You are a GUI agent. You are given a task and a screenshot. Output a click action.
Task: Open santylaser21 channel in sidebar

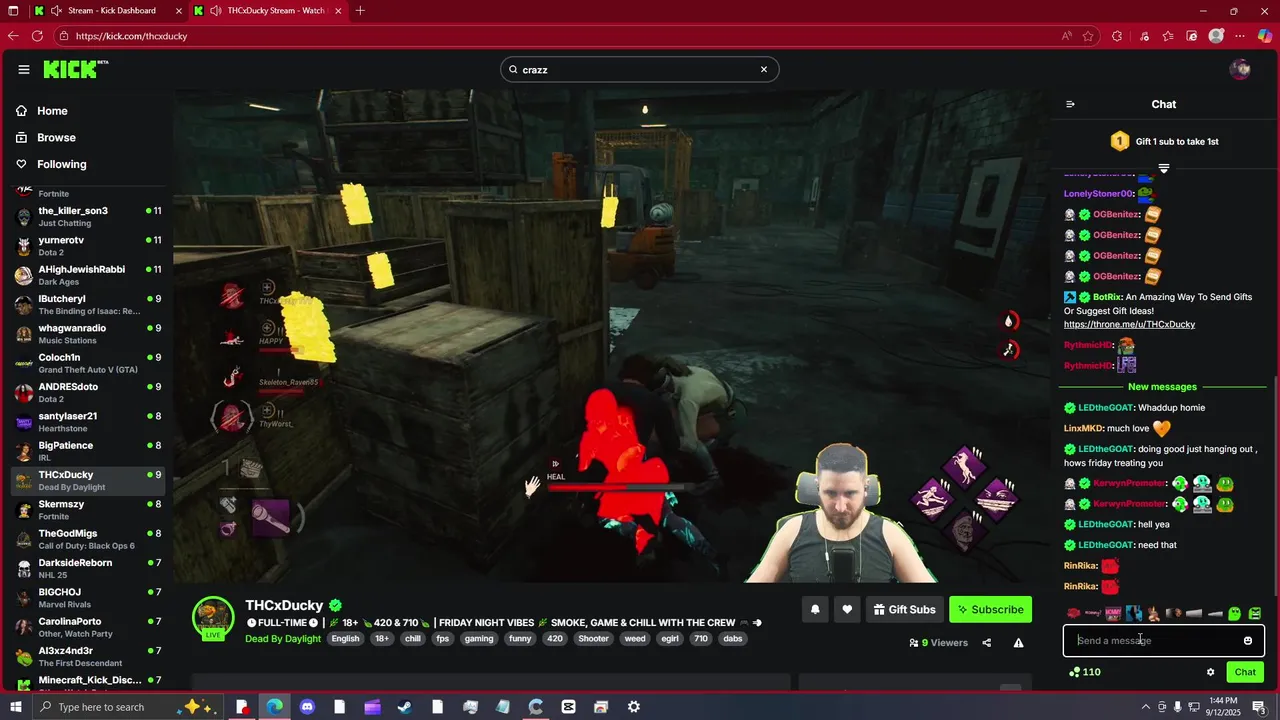tap(88, 422)
